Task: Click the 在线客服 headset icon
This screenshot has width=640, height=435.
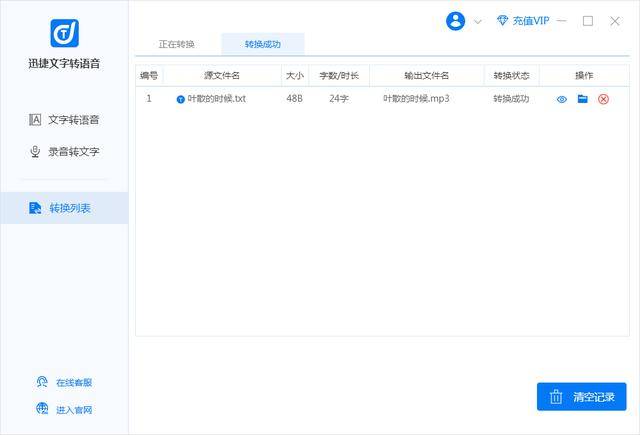Action: (x=42, y=382)
